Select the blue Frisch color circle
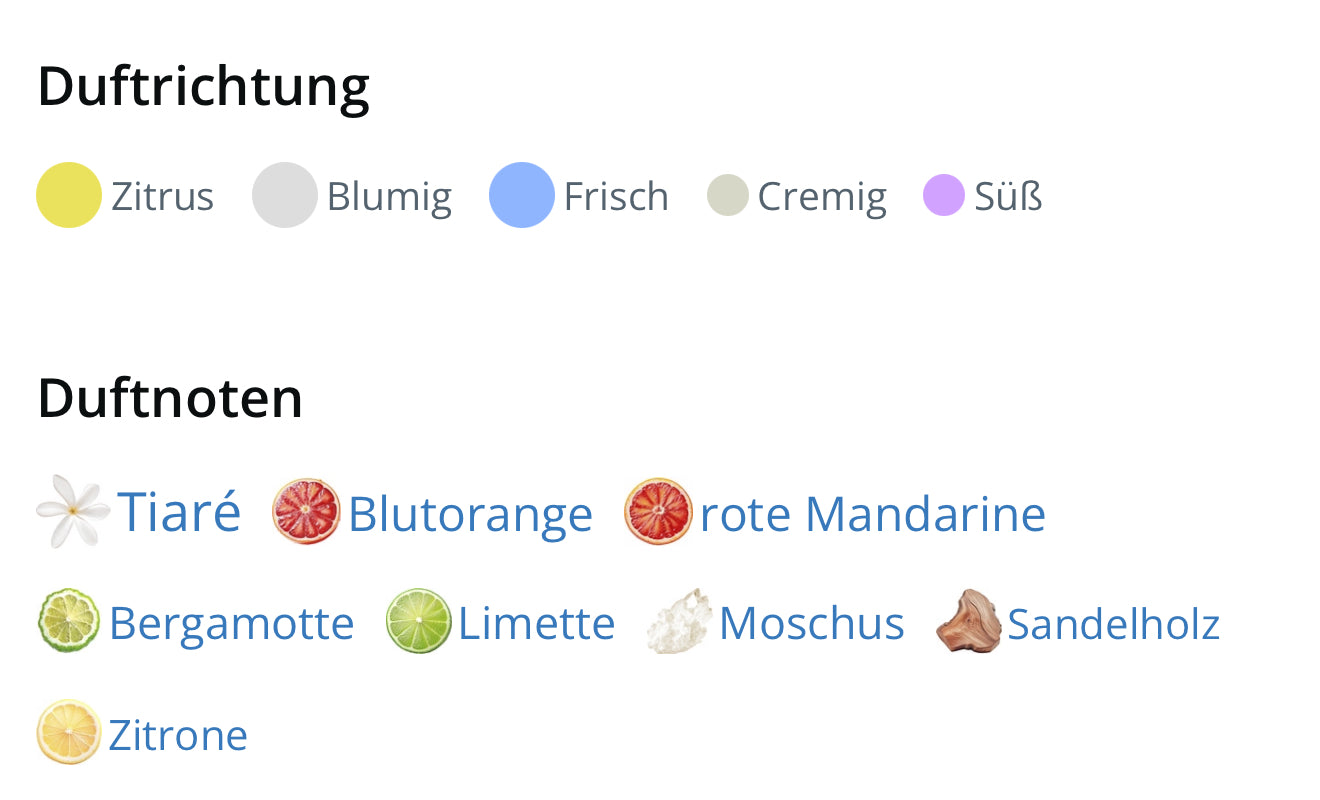Screen dimensions: 1320x800 (x=521, y=195)
